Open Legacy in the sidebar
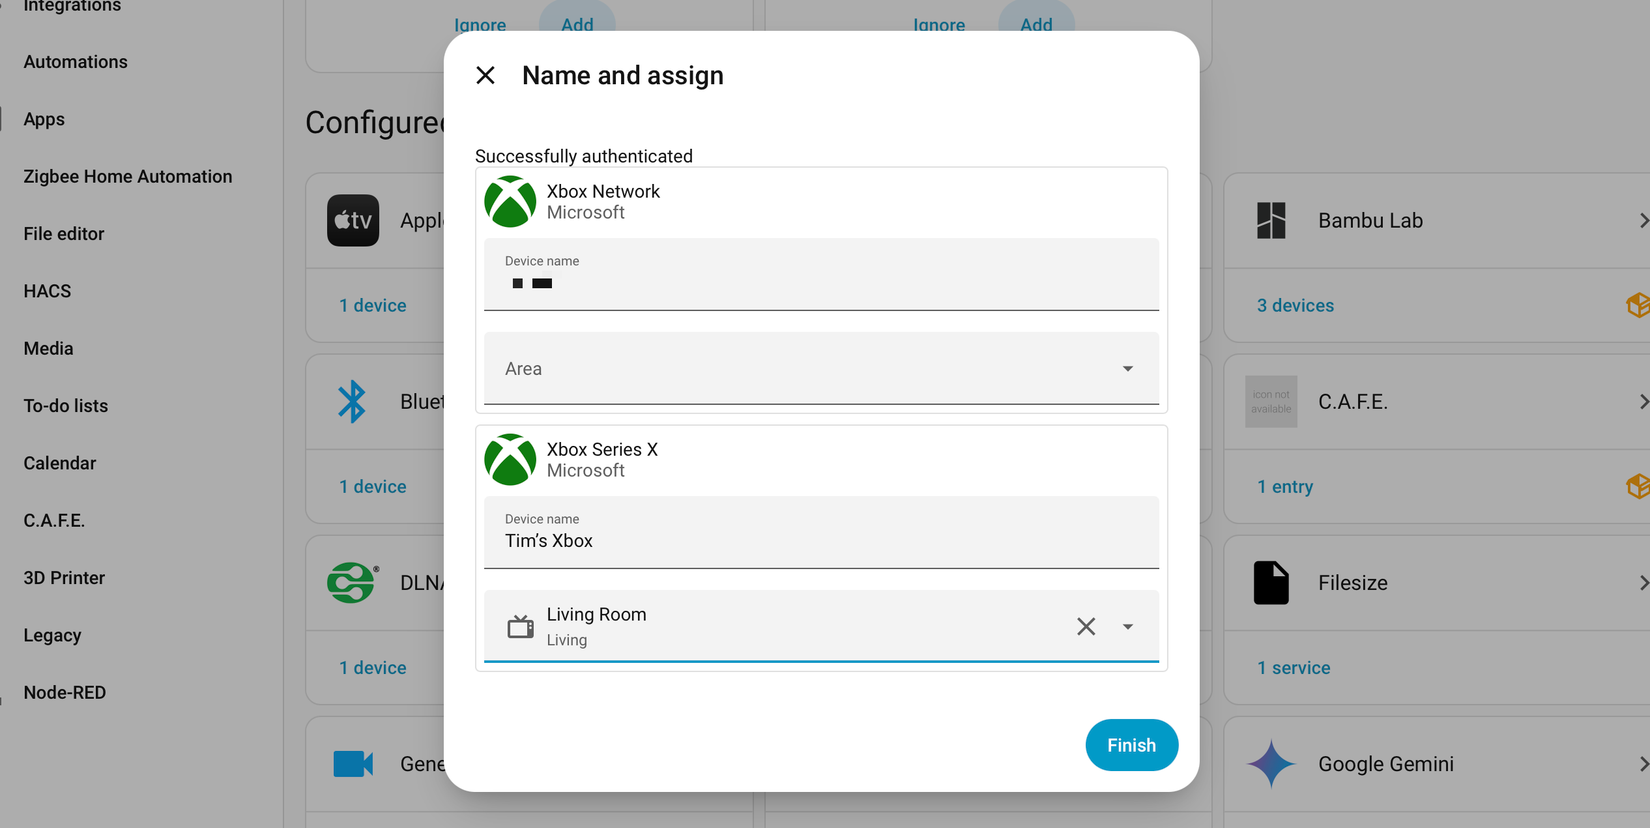This screenshot has height=828, width=1650. pos(52,635)
